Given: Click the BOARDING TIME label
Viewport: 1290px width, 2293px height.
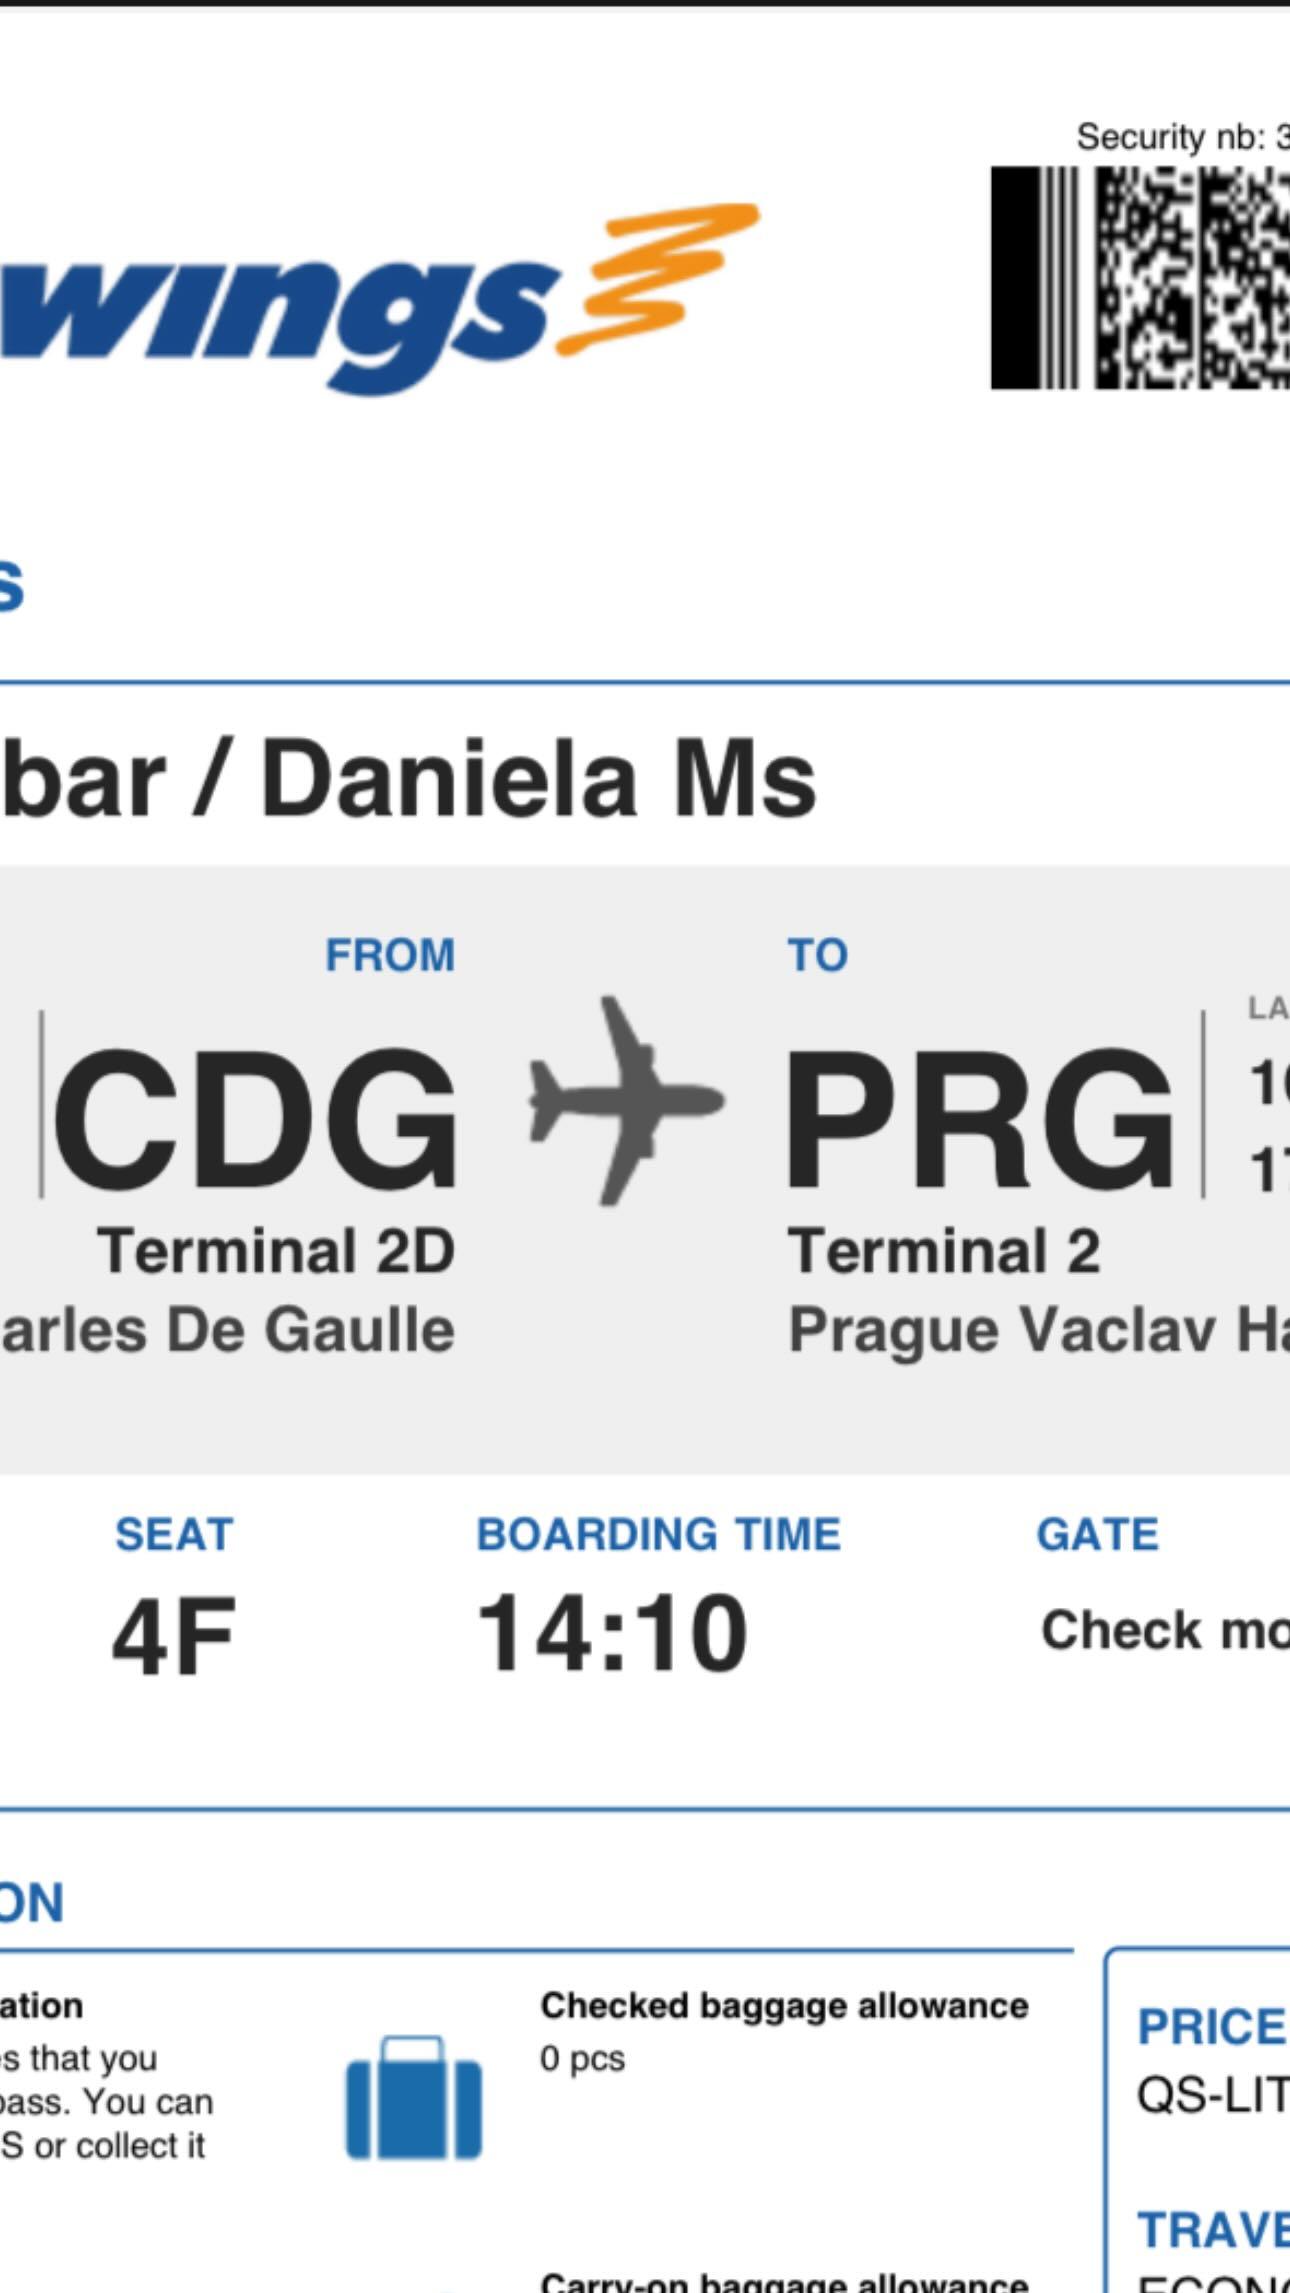Looking at the screenshot, I should [x=658, y=1535].
